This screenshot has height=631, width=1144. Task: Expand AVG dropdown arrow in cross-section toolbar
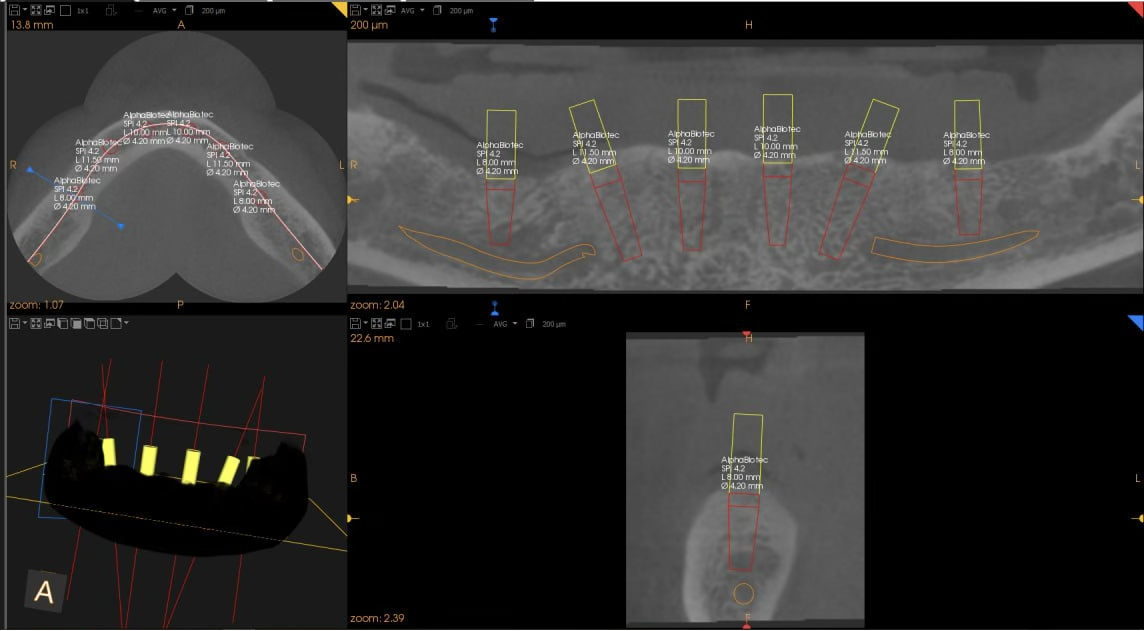click(x=515, y=323)
